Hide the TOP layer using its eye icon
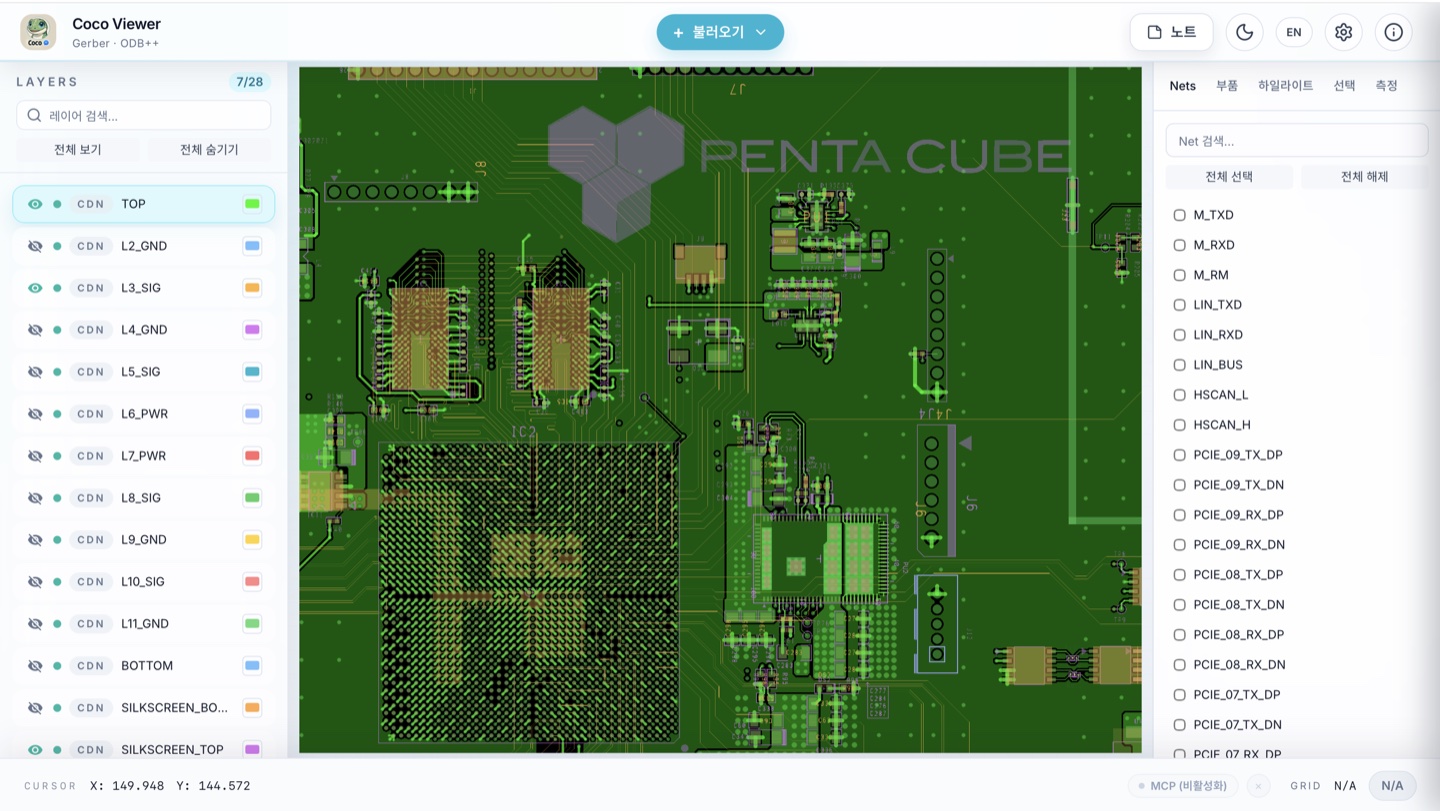The image size is (1440, 811). click(35, 204)
